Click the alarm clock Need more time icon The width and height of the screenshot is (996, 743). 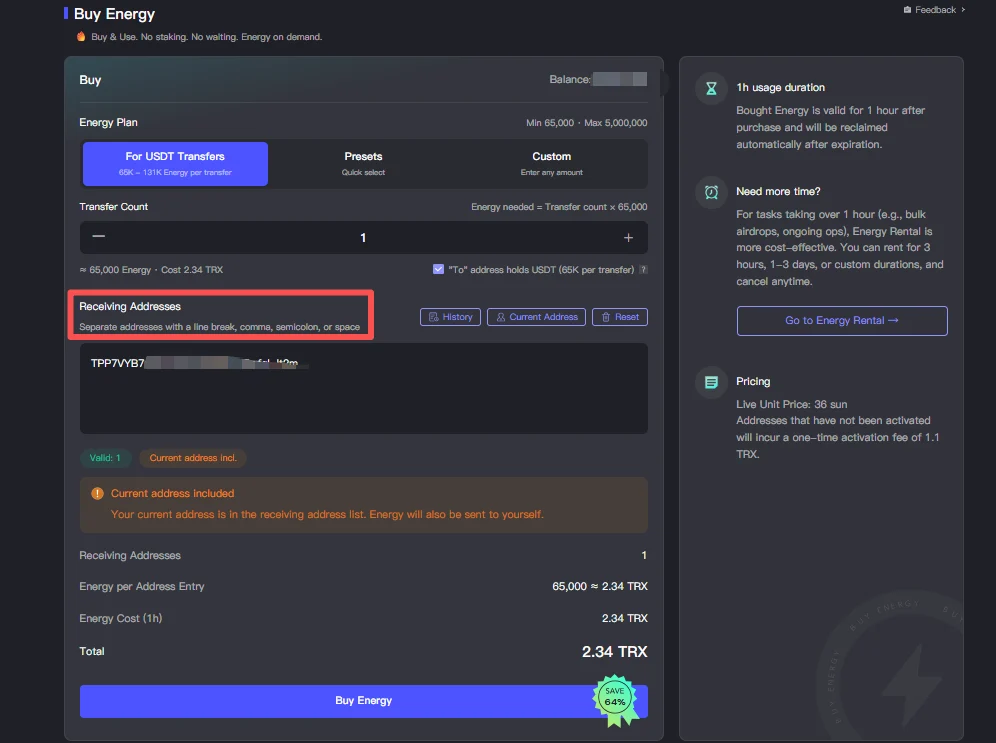click(711, 192)
